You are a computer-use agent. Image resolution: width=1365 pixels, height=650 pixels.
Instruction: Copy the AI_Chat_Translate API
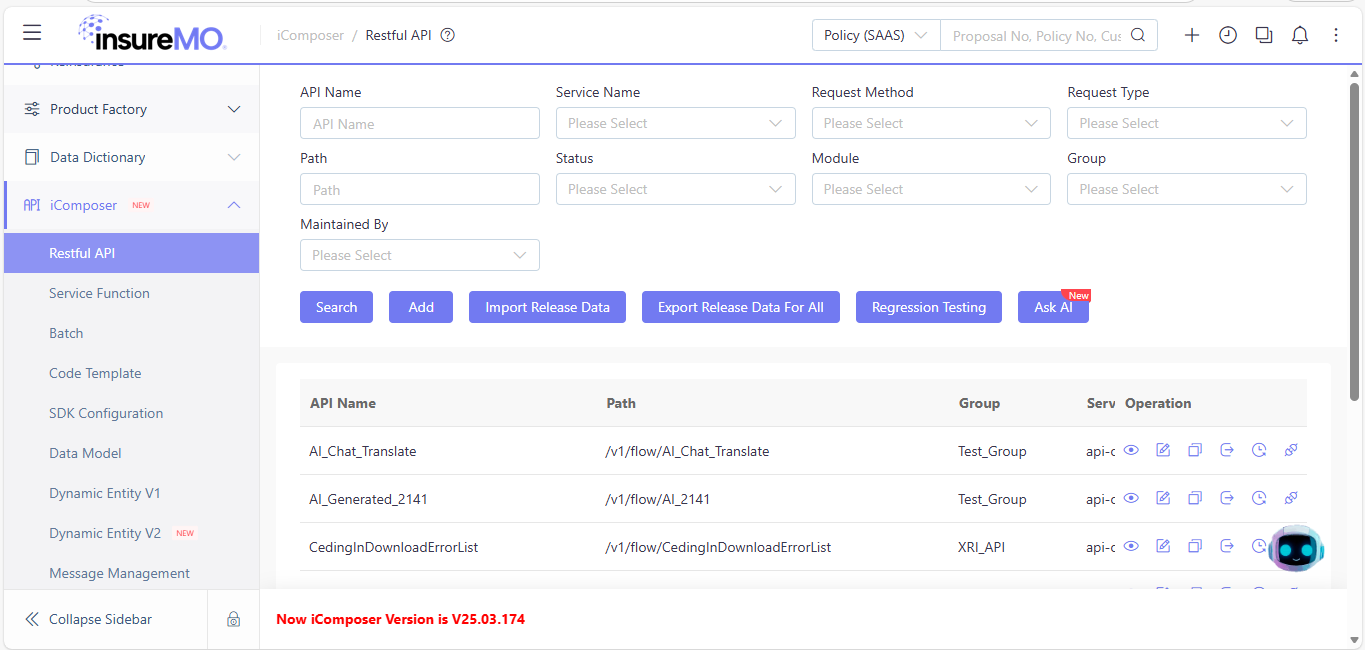pyautogui.click(x=1195, y=450)
